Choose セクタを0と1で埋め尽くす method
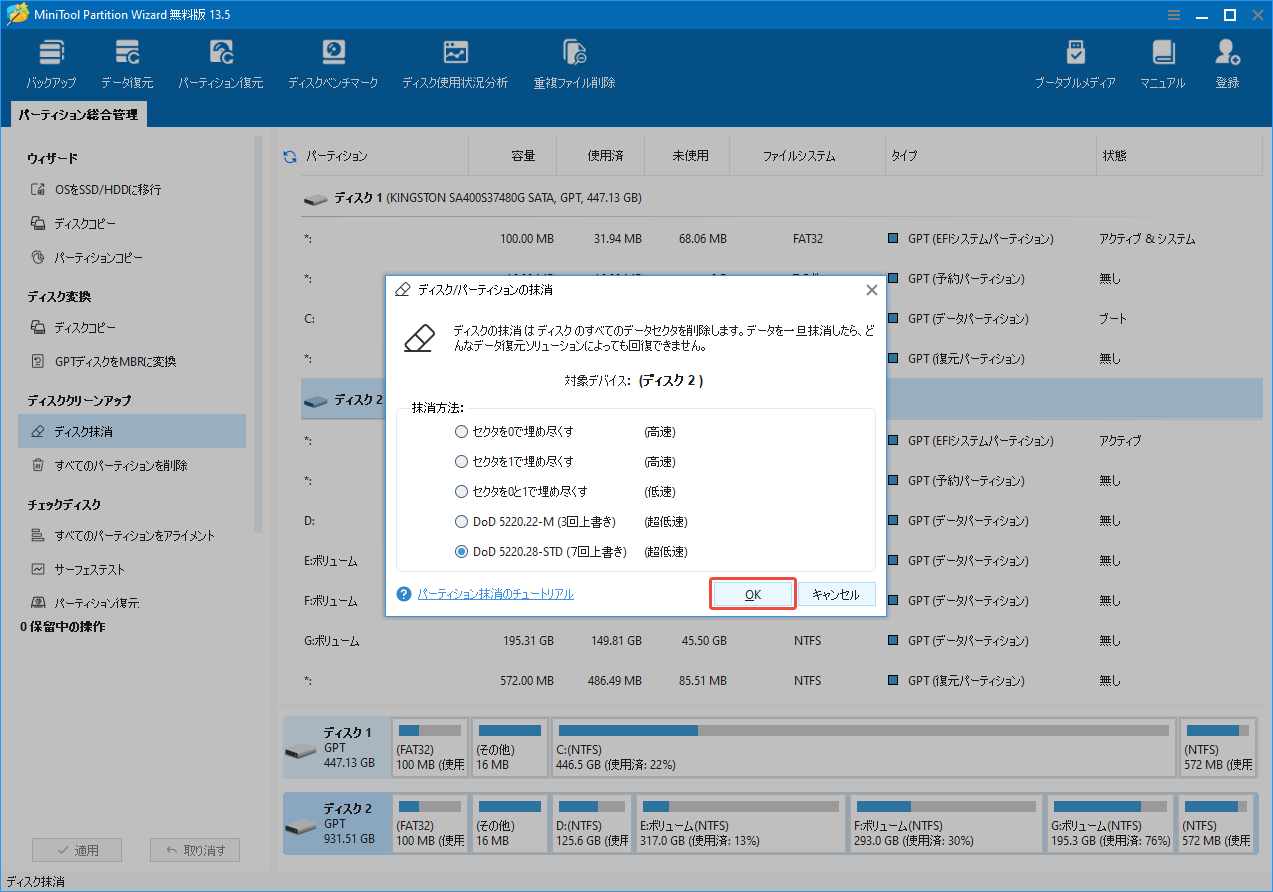The image size is (1273, 892). point(521,492)
